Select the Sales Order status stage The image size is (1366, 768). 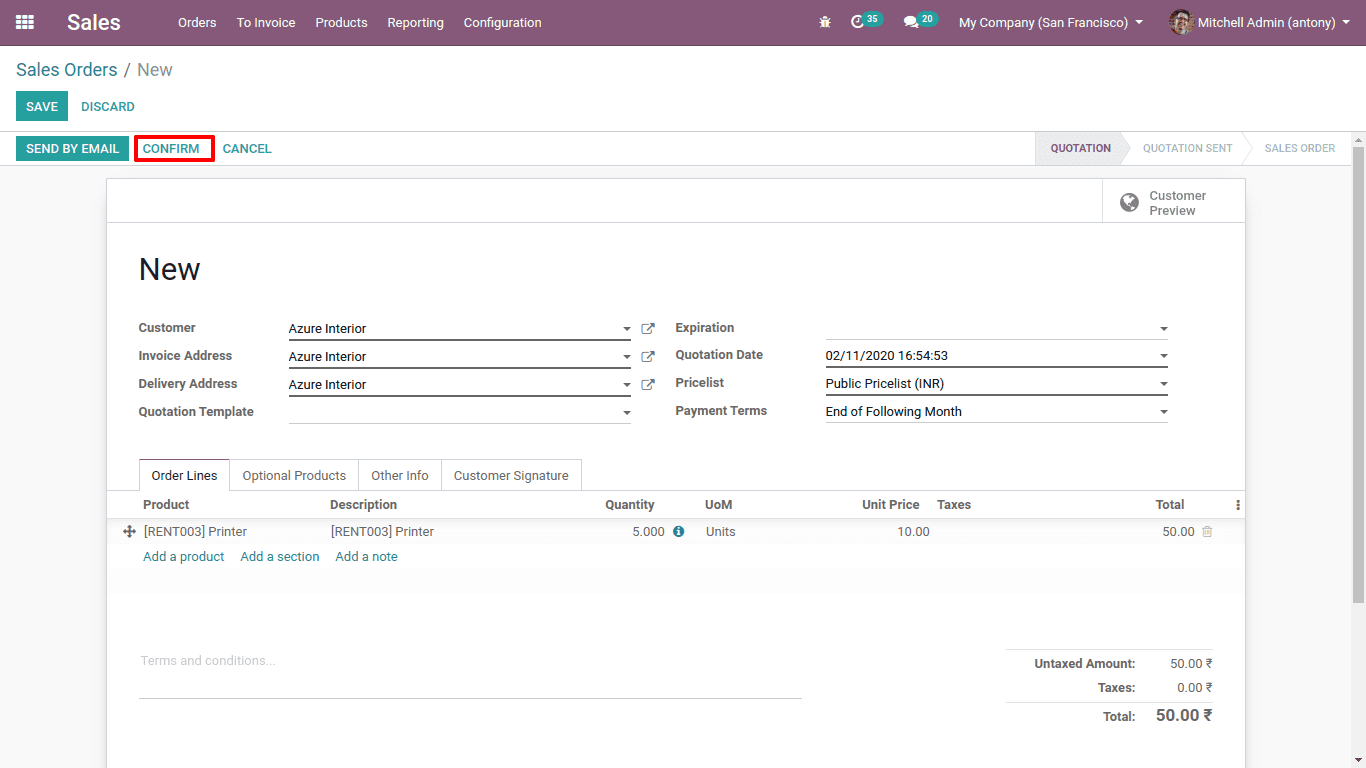point(1299,148)
